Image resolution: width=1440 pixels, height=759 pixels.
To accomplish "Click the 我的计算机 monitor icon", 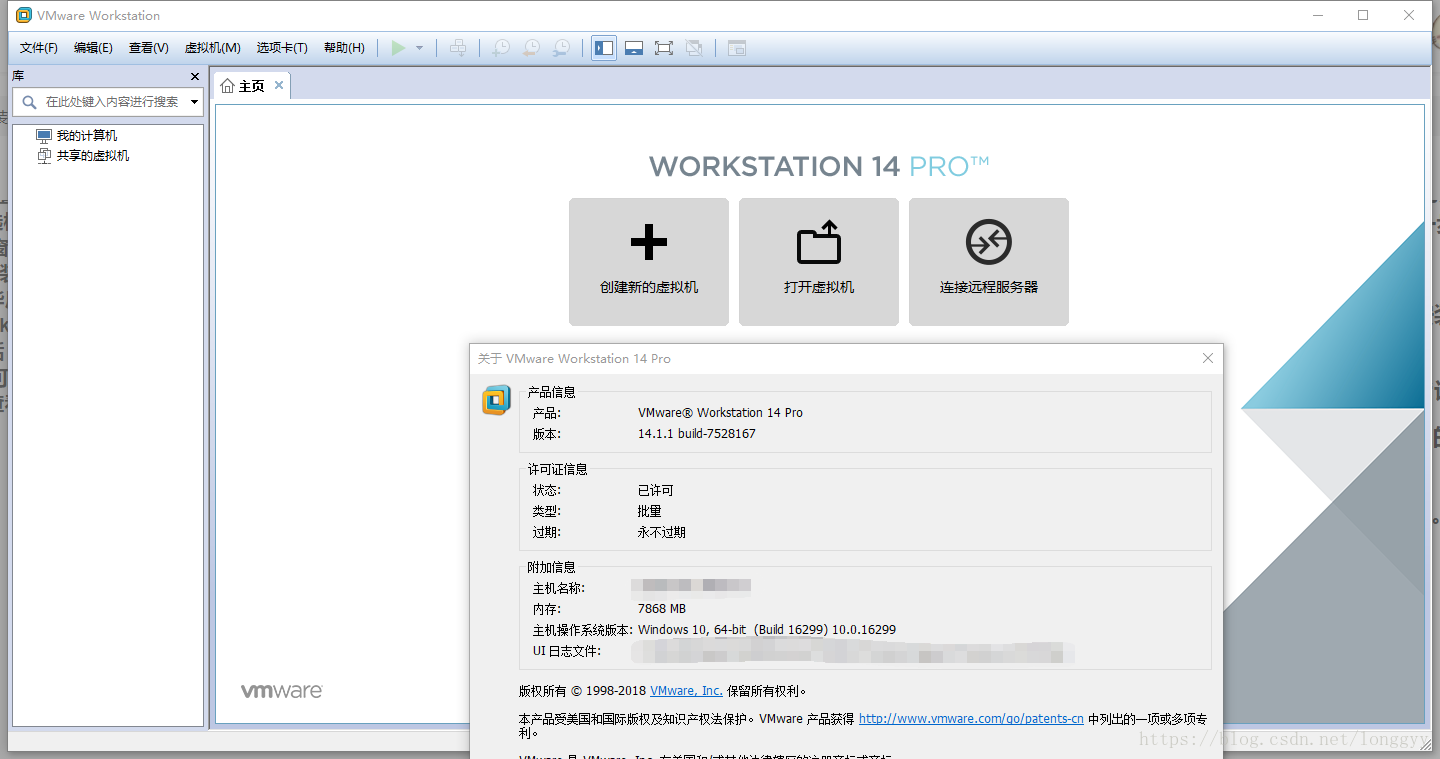I will pyautogui.click(x=43, y=135).
